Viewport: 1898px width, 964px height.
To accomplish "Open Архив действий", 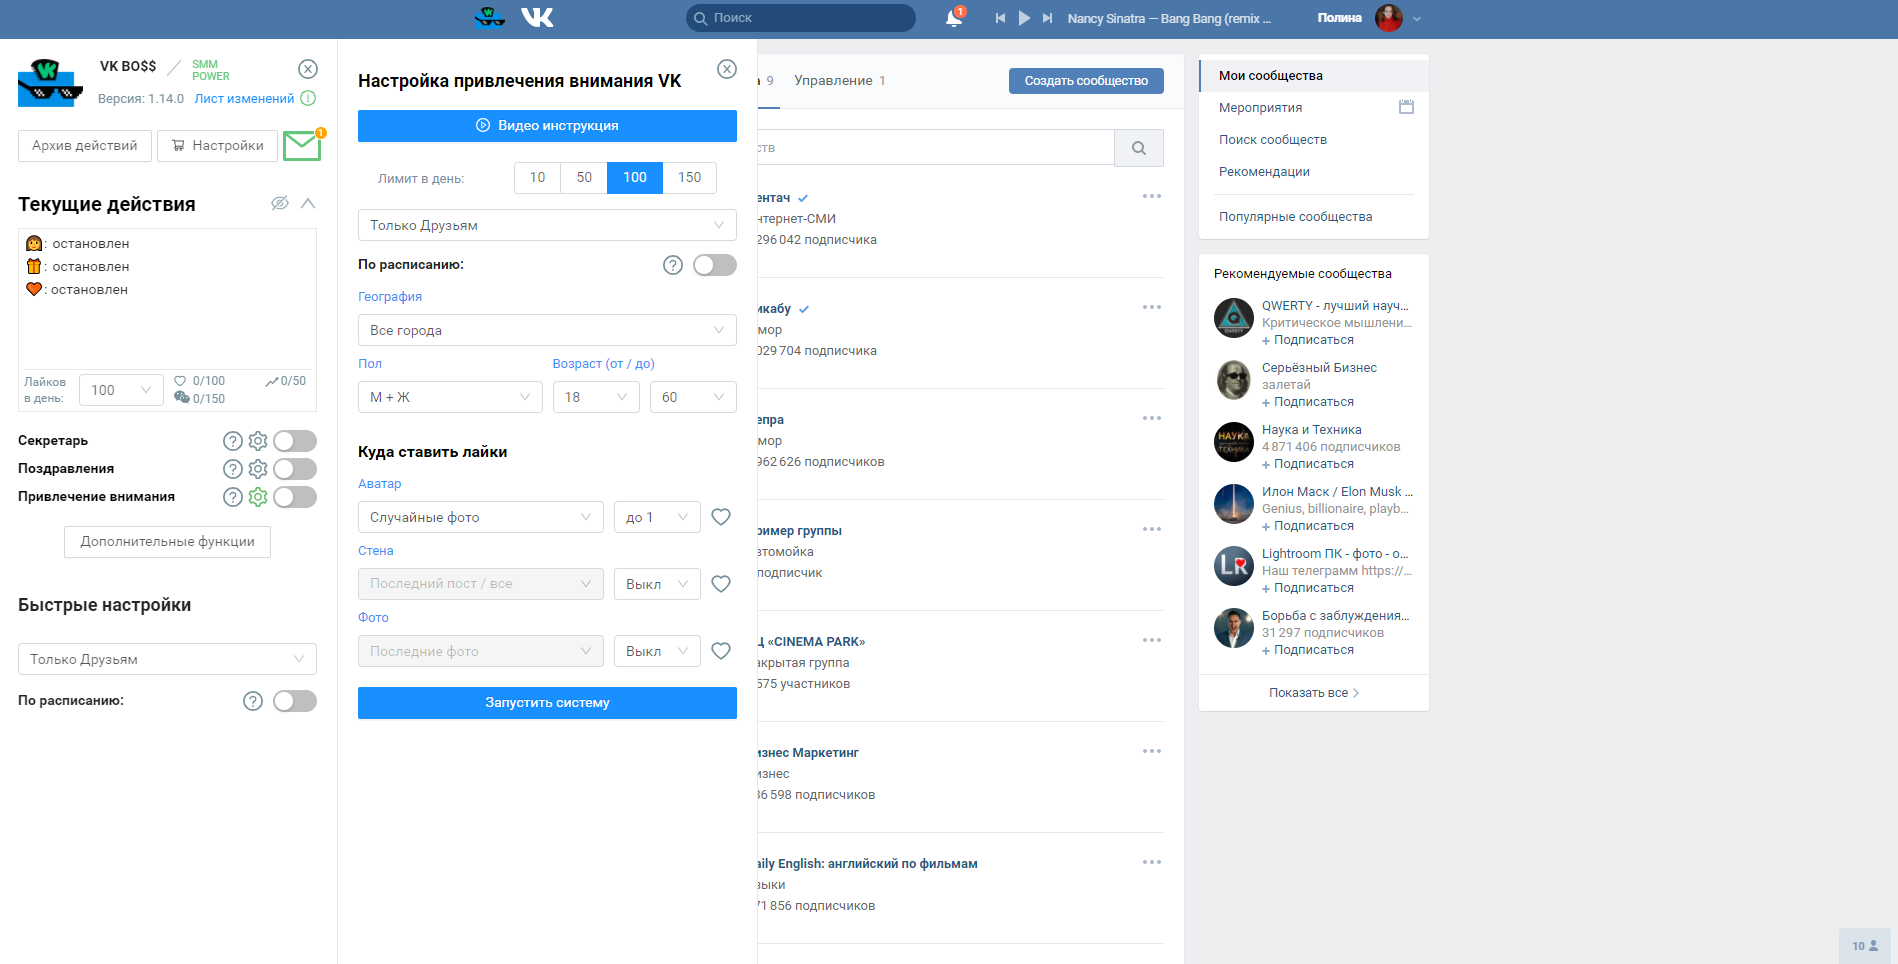I will (x=85, y=146).
